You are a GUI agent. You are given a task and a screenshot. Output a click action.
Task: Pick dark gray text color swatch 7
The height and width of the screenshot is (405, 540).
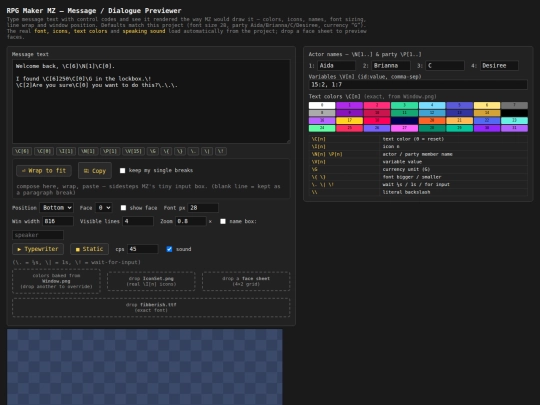tap(515, 105)
